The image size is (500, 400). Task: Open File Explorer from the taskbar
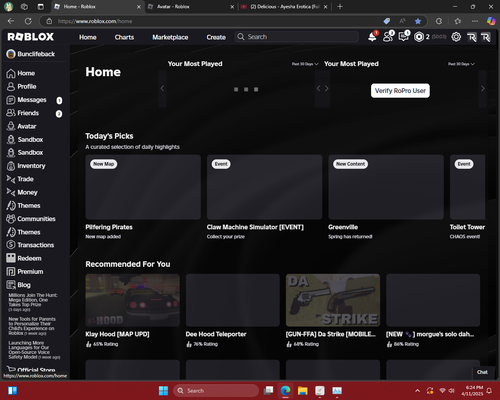tap(303, 391)
